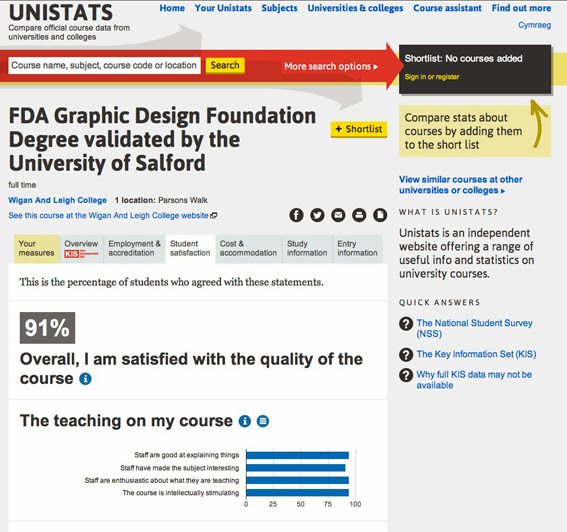The image size is (567, 532).
Task: Click the document icon beside the print icon
Action: click(380, 215)
